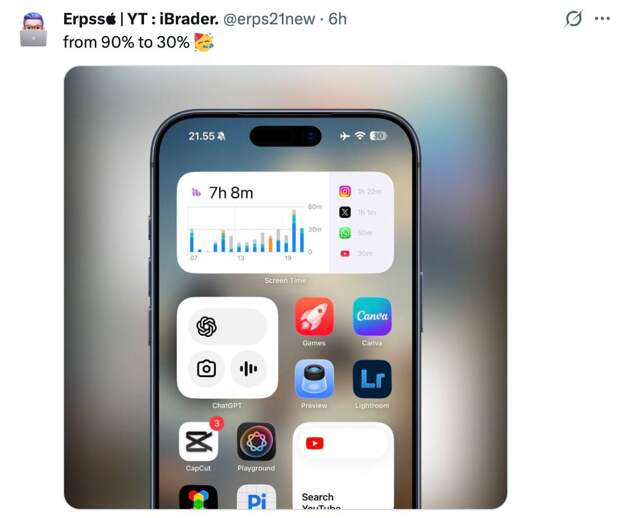Image resolution: width=620 pixels, height=518 pixels.
Task: Open the CapCut app with badge
Action: pyautogui.click(x=198, y=441)
